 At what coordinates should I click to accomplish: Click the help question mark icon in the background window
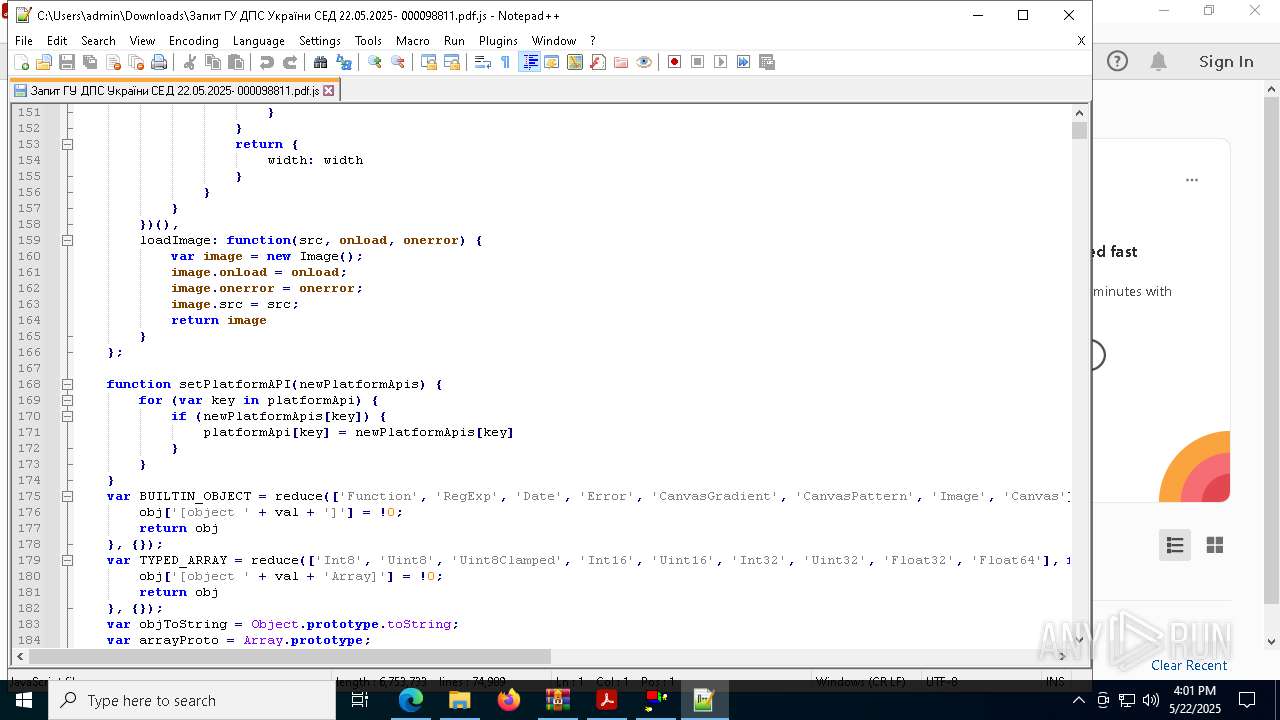point(1117,61)
